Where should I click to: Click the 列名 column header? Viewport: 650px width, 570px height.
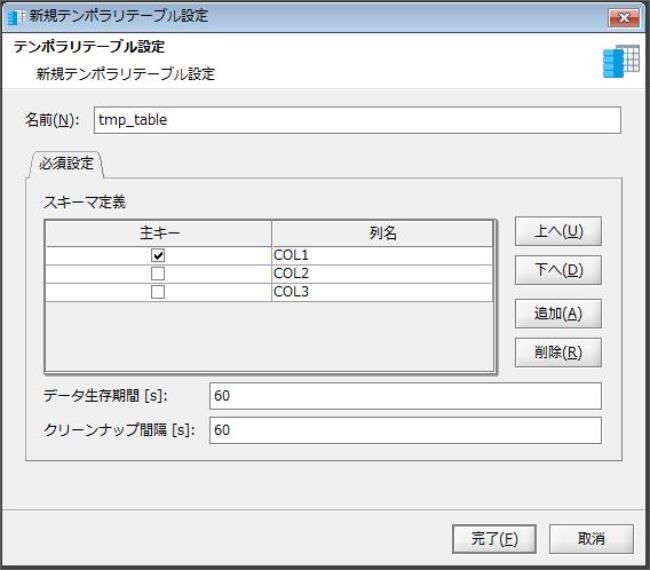pyautogui.click(x=382, y=233)
